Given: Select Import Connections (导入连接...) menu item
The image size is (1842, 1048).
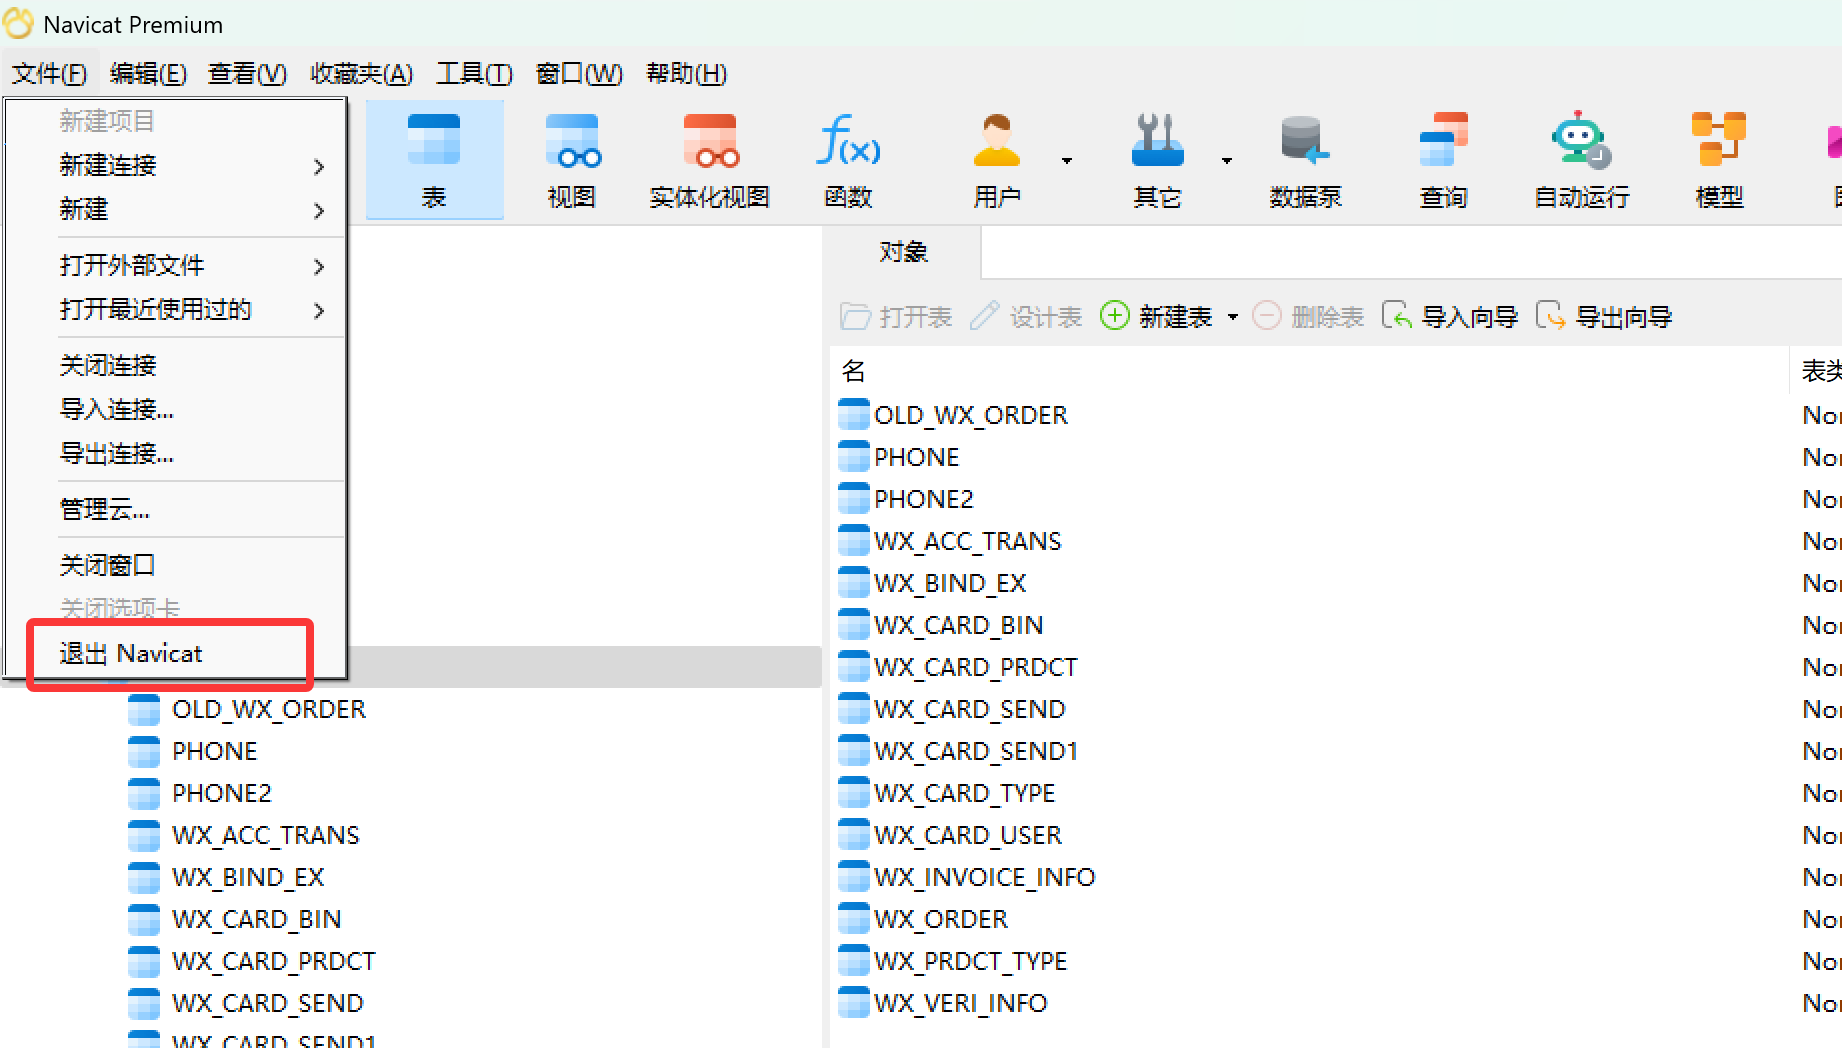Looking at the screenshot, I should (176, 409).
